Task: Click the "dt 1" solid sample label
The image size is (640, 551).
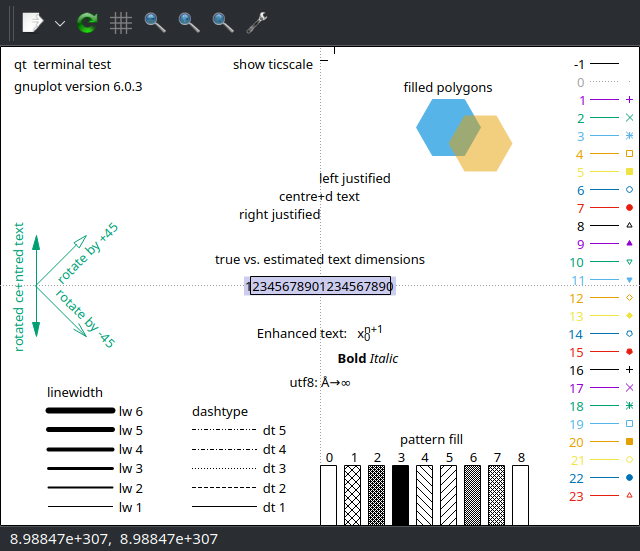Action: pos(274,507)
